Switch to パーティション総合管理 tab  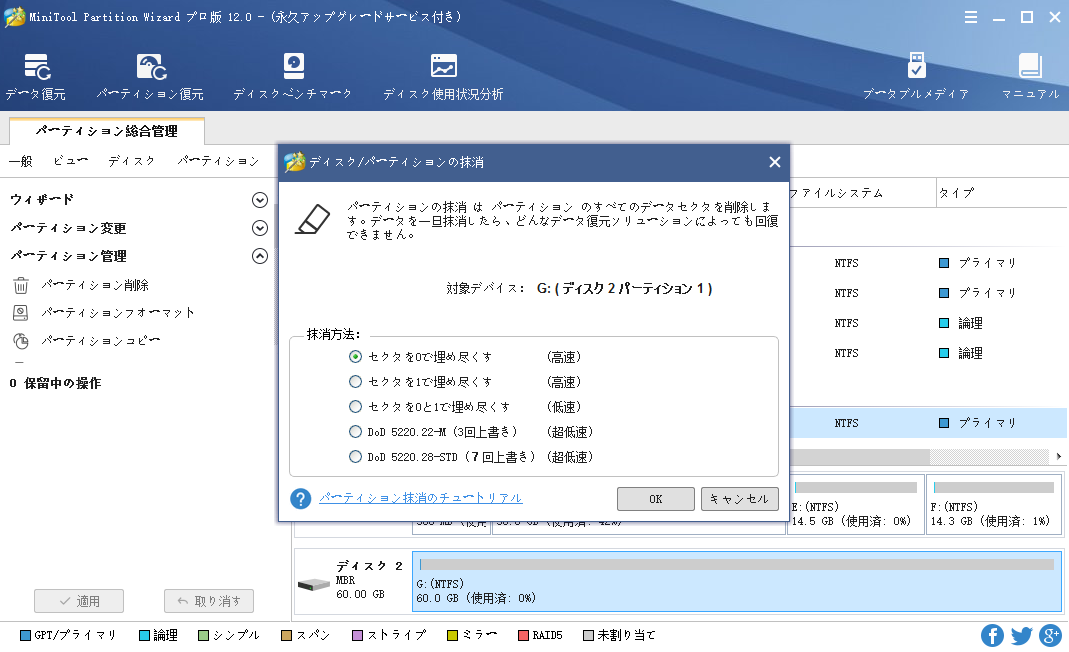tap(107, 131)
